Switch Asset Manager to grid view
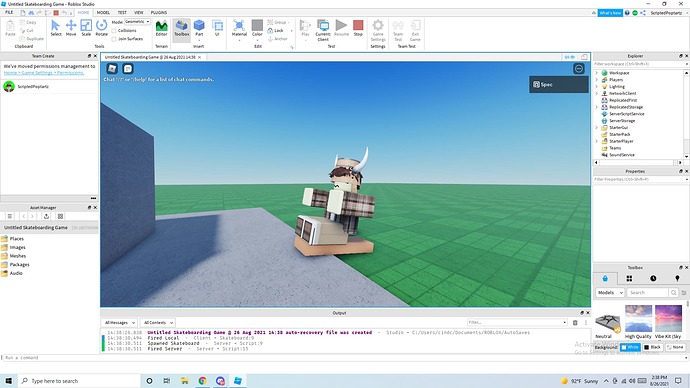690x388 pixels. (x=60, y=216)
